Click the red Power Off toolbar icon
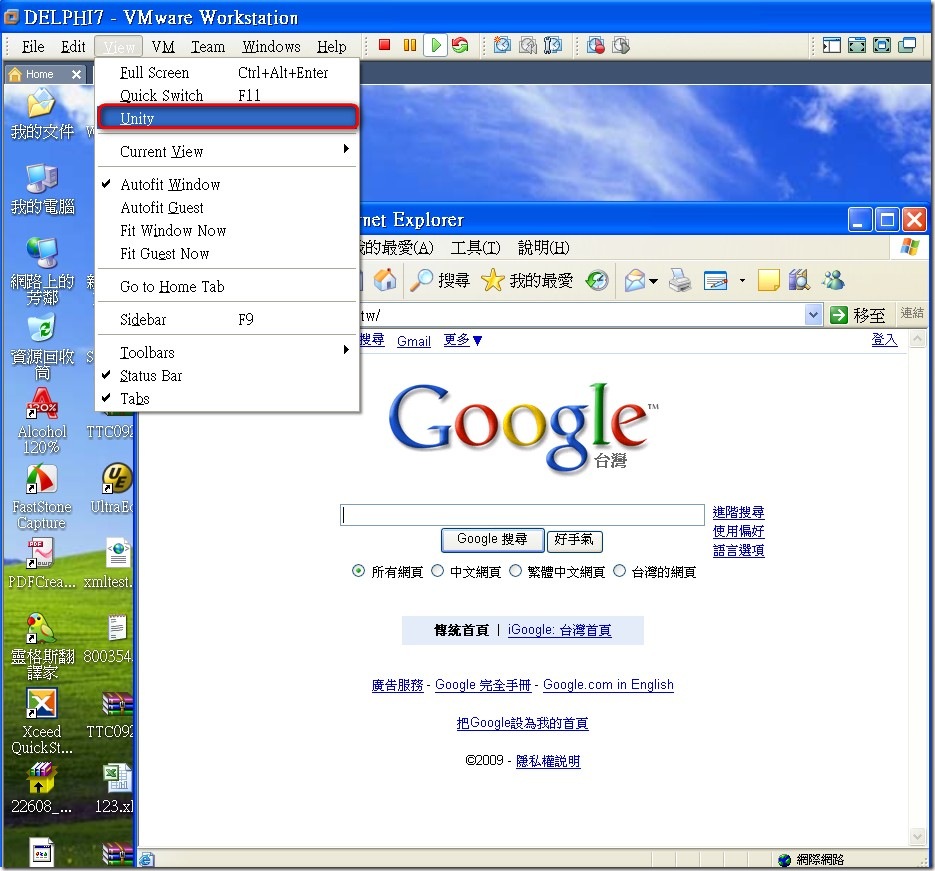The width and height of the screenshot is (935, 871). (x=385, y=45)
